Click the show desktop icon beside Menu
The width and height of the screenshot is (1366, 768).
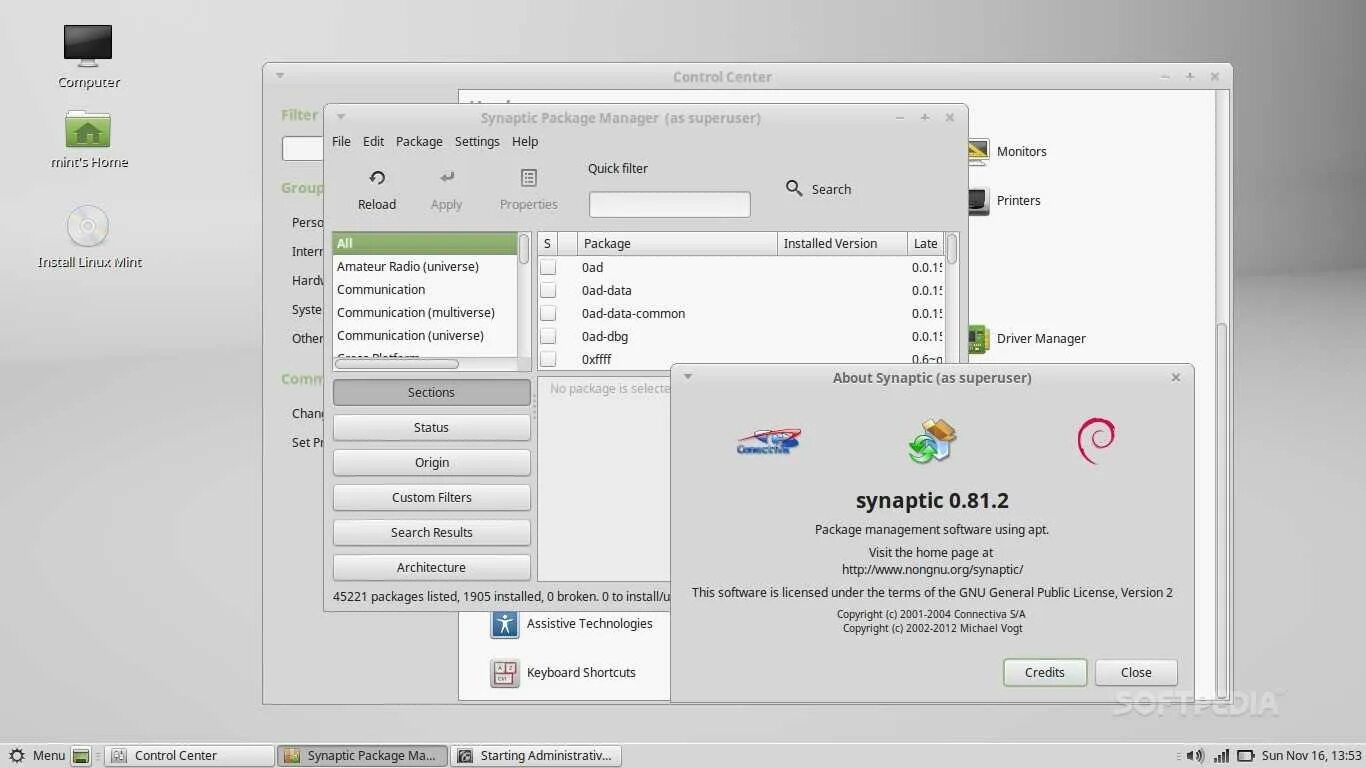click(82, 756)
